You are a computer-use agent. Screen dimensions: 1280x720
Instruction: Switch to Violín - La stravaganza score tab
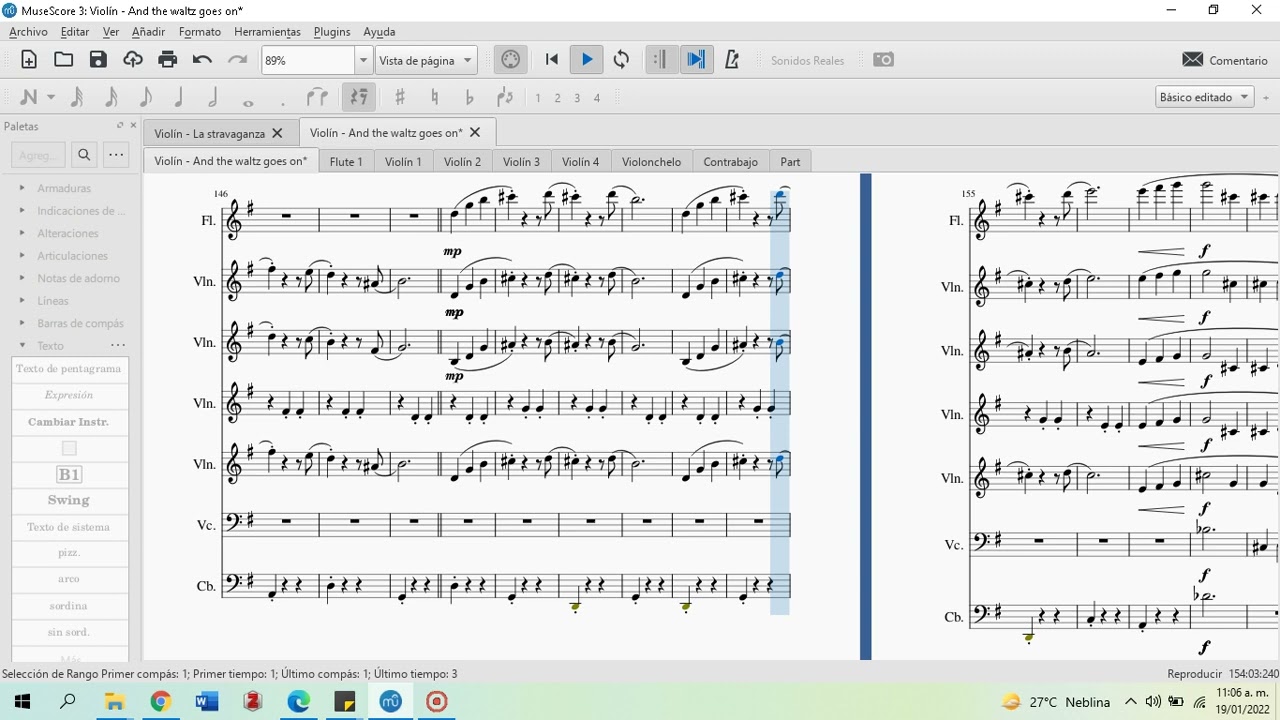[209, 133]
